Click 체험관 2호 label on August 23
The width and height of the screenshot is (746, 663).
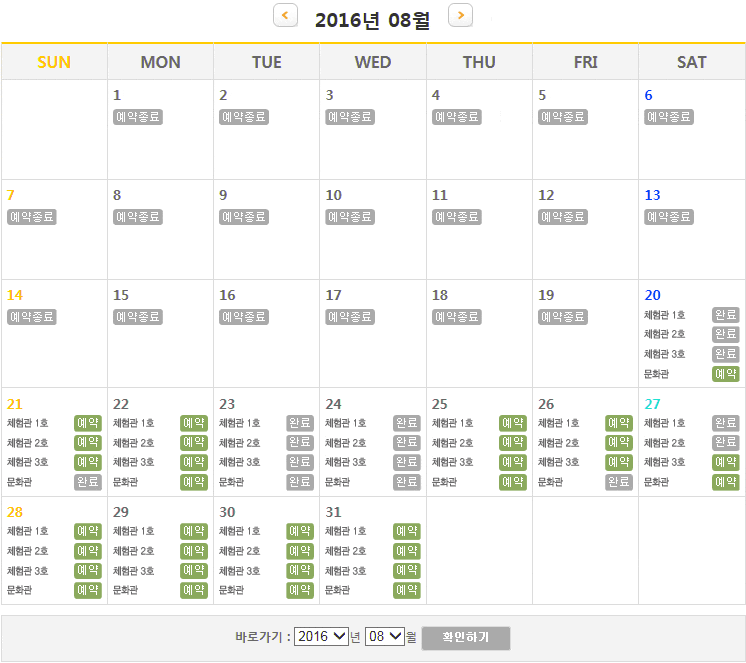click(x=240, y=443)
